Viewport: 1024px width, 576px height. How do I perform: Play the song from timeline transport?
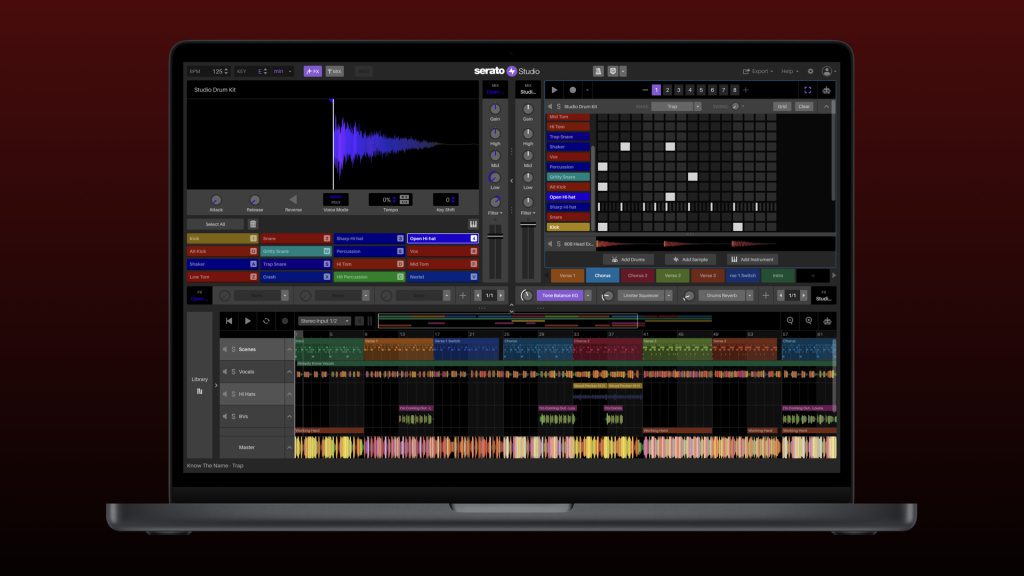[248, 321]
